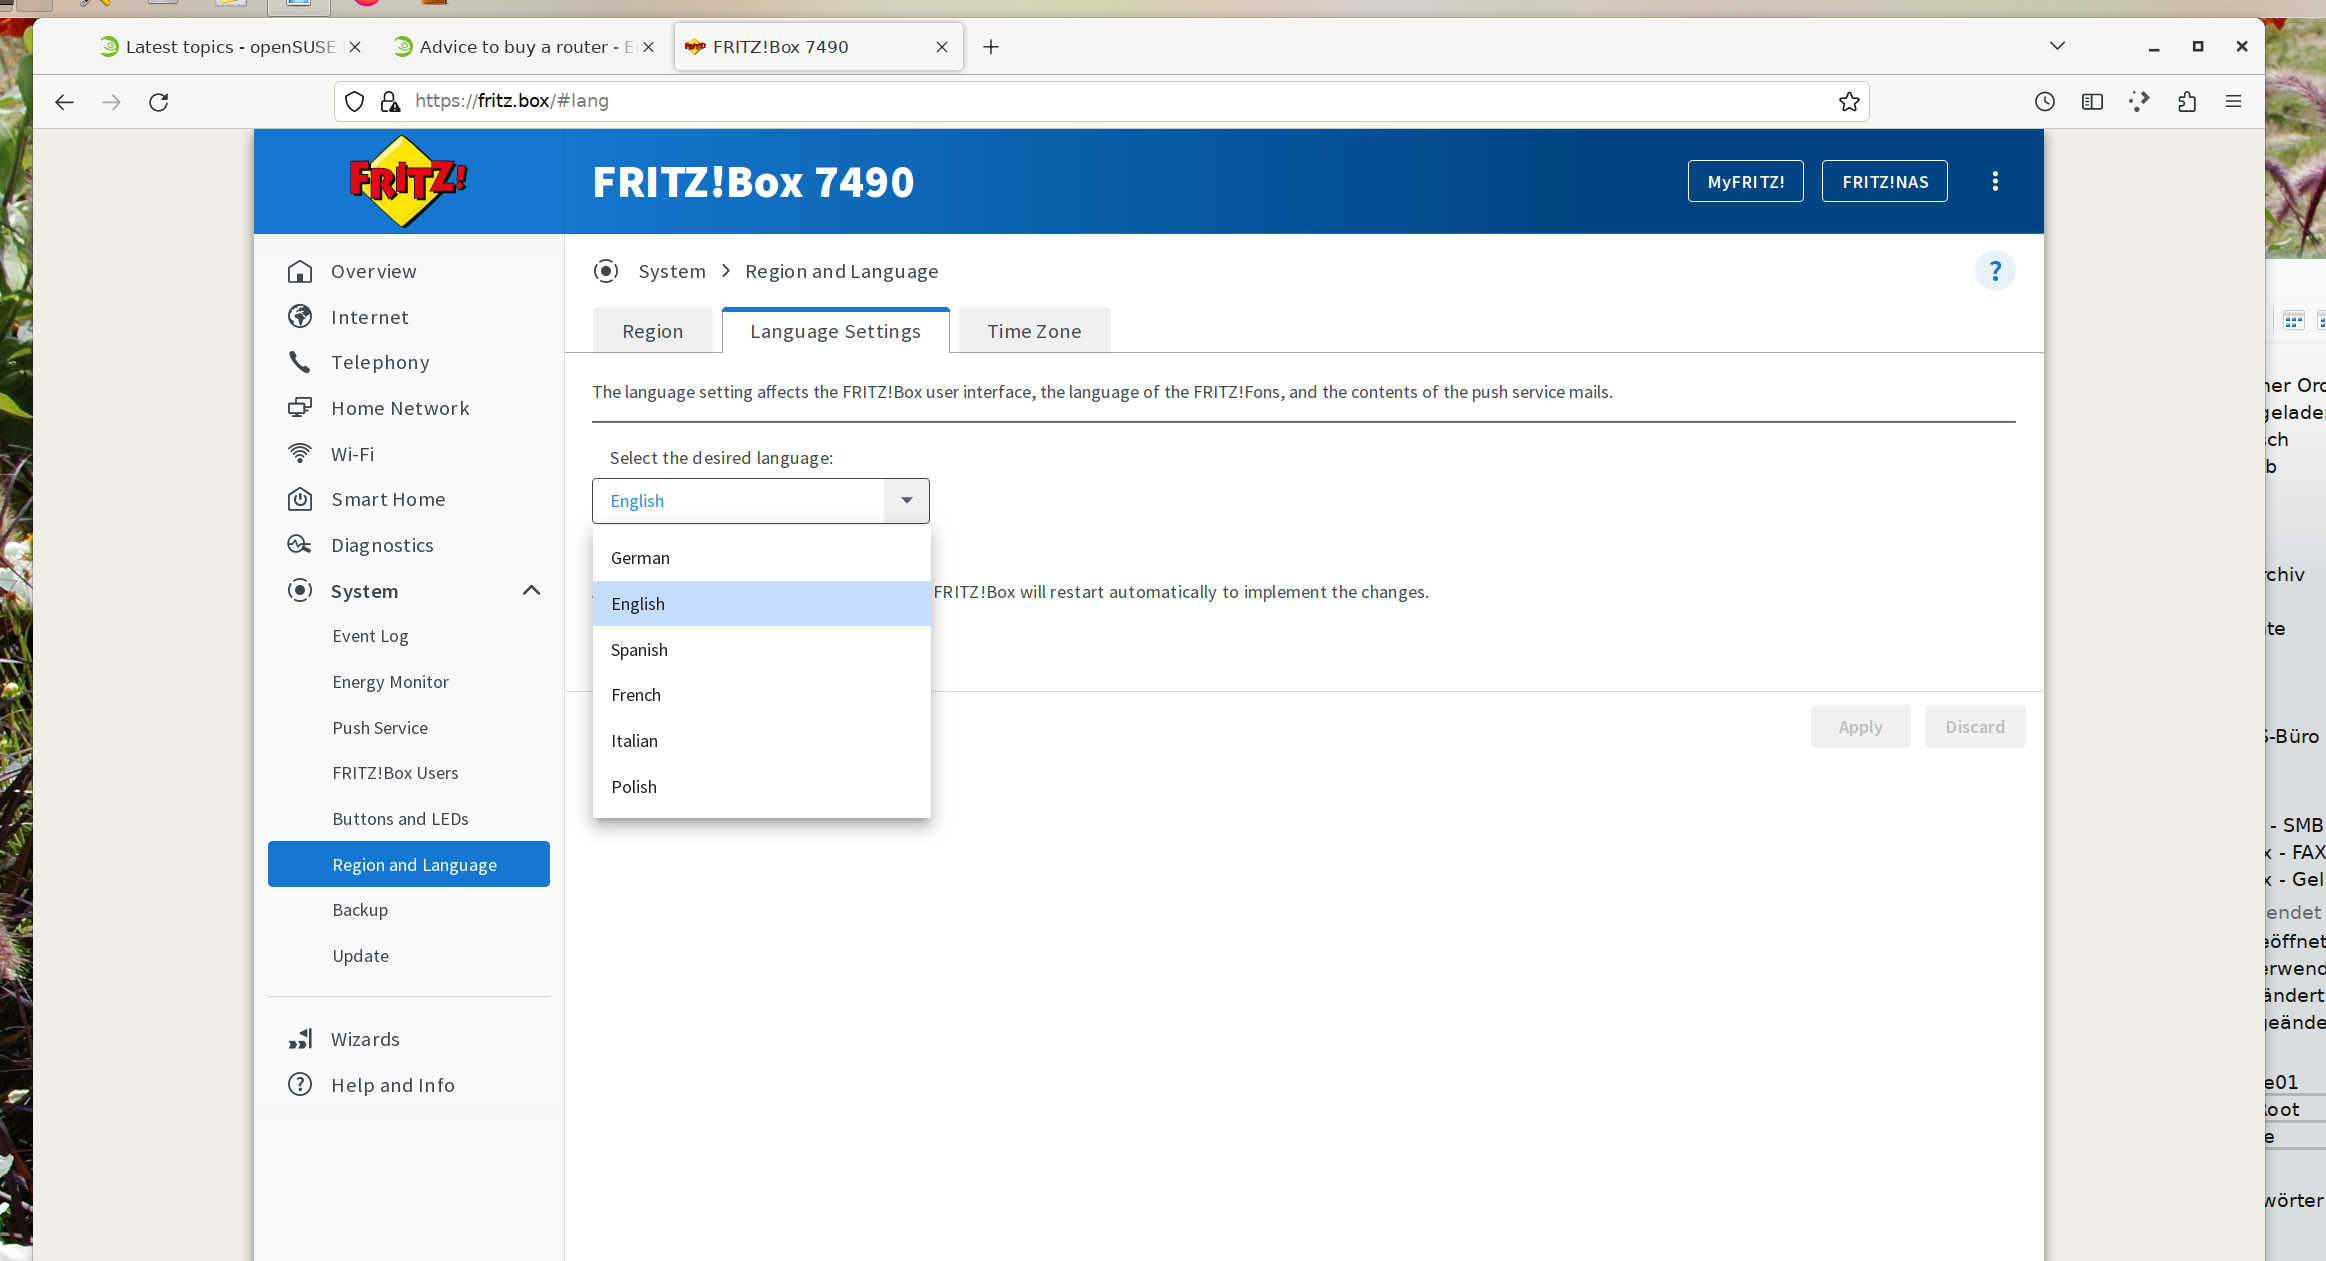Switch to the Language Settings tab
The image size is (2326, 1261).
coord(835,331)
